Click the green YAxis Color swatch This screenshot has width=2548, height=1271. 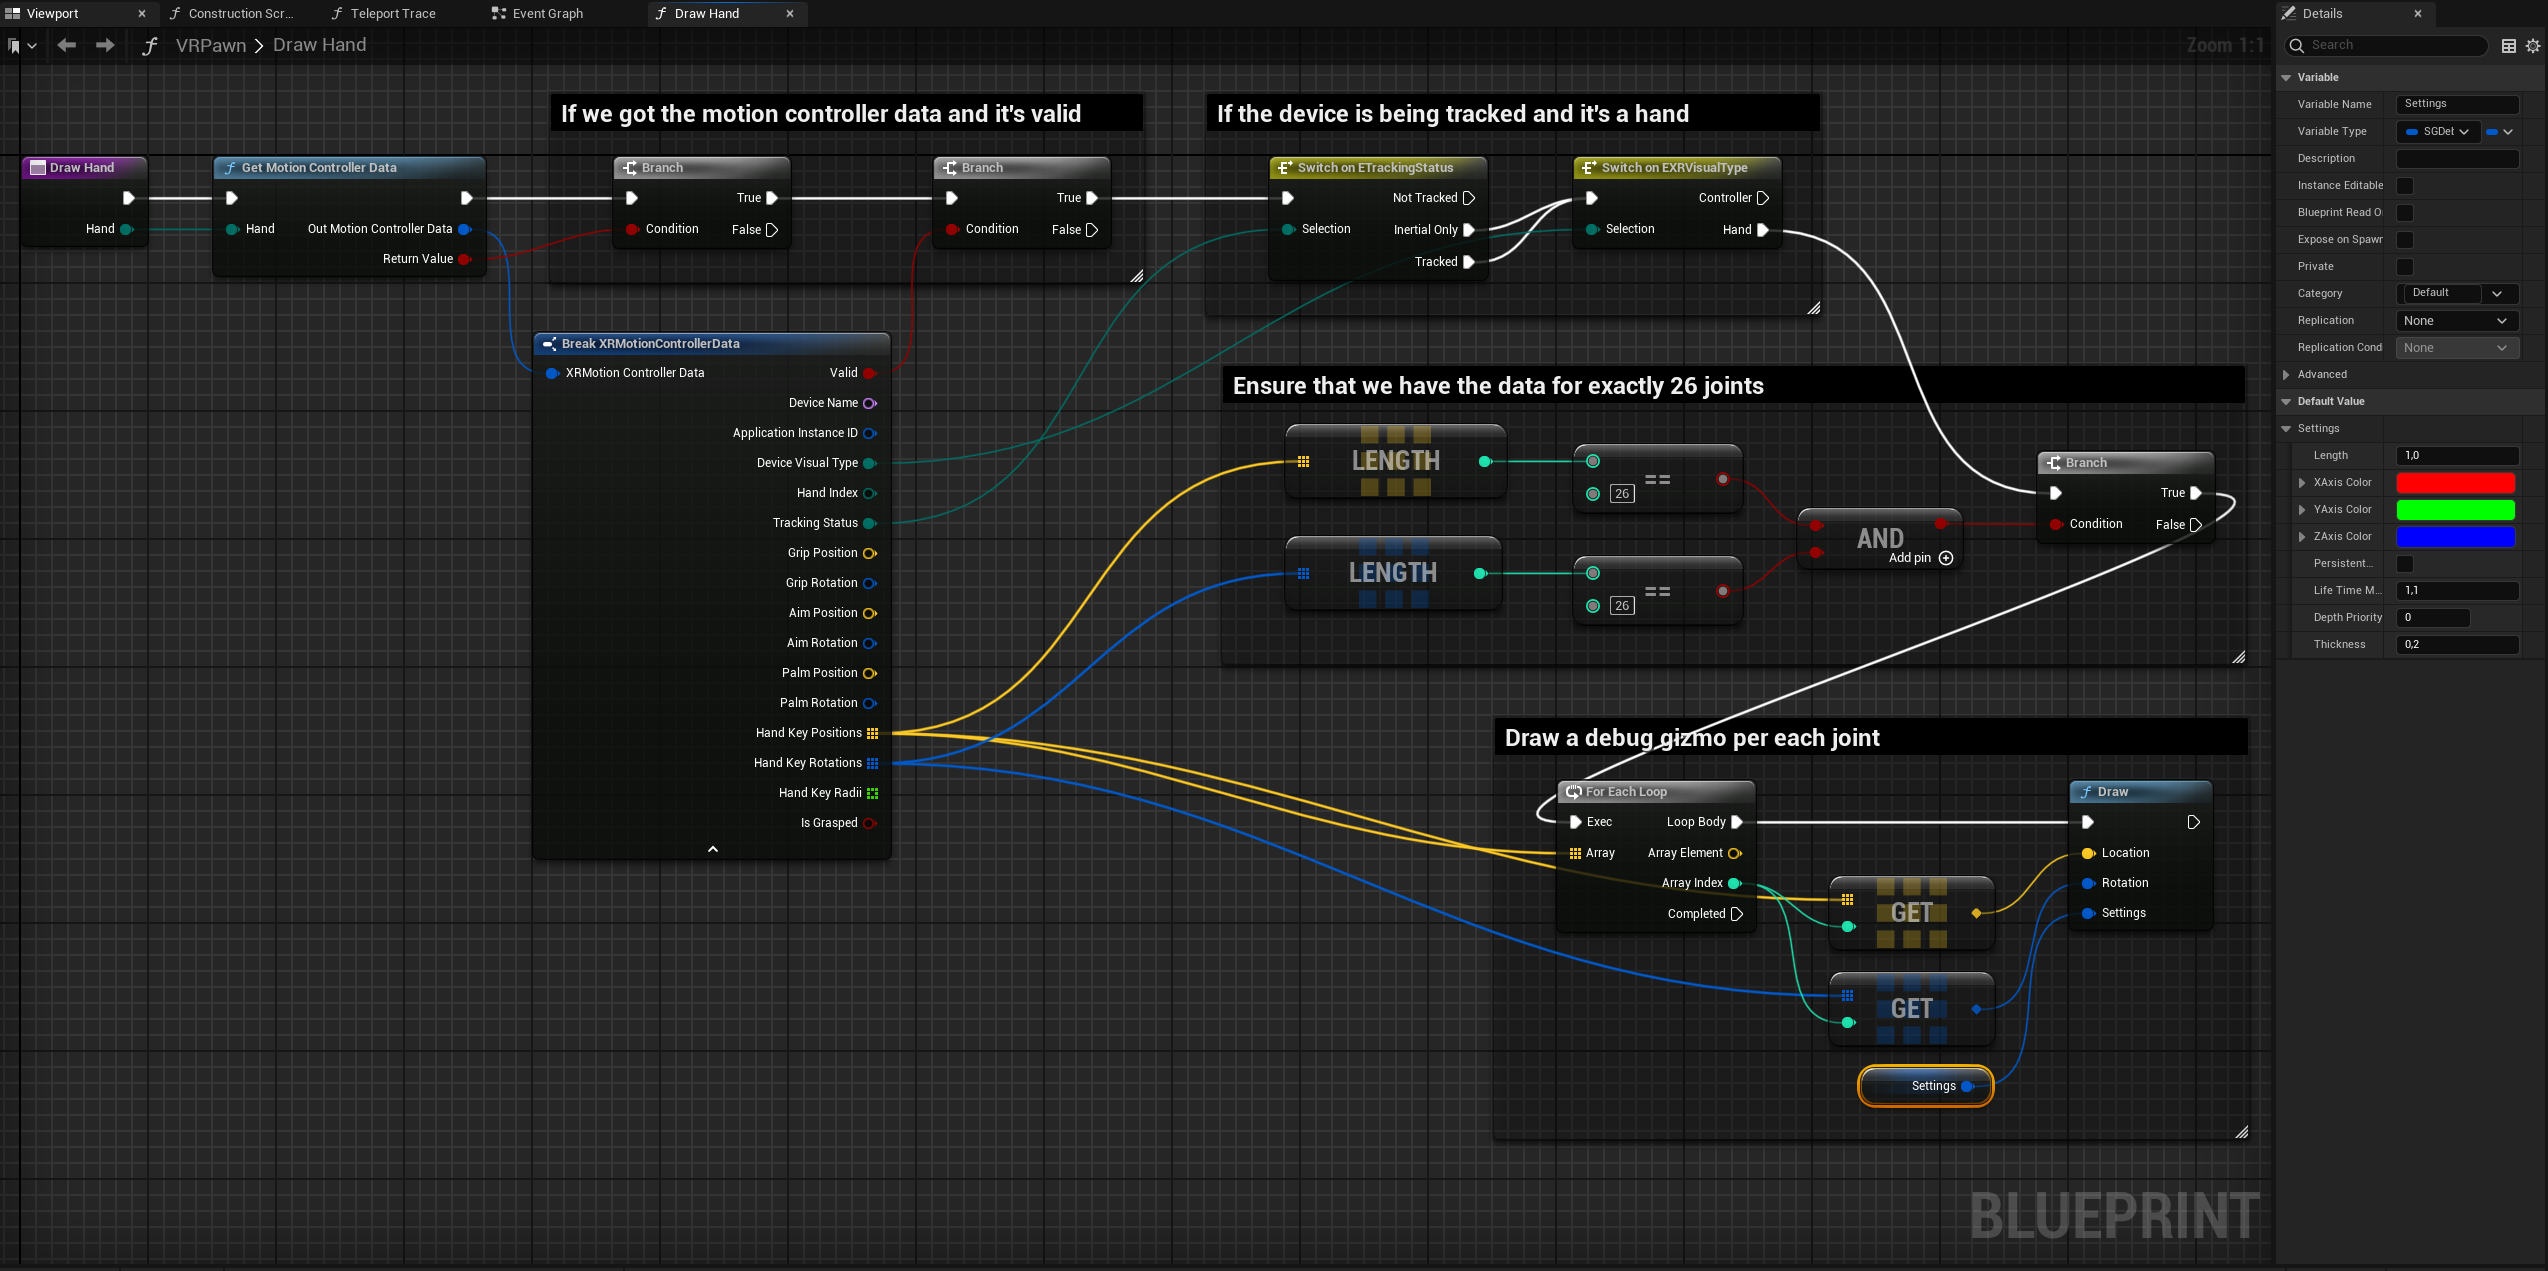(x=2455, y=509)
